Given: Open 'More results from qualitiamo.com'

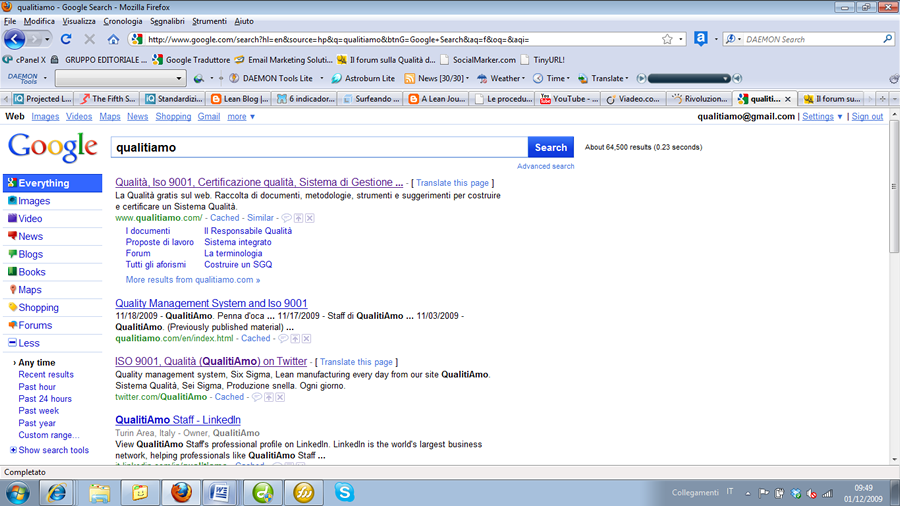Looking at the screenshot, I should click(193, 280).
